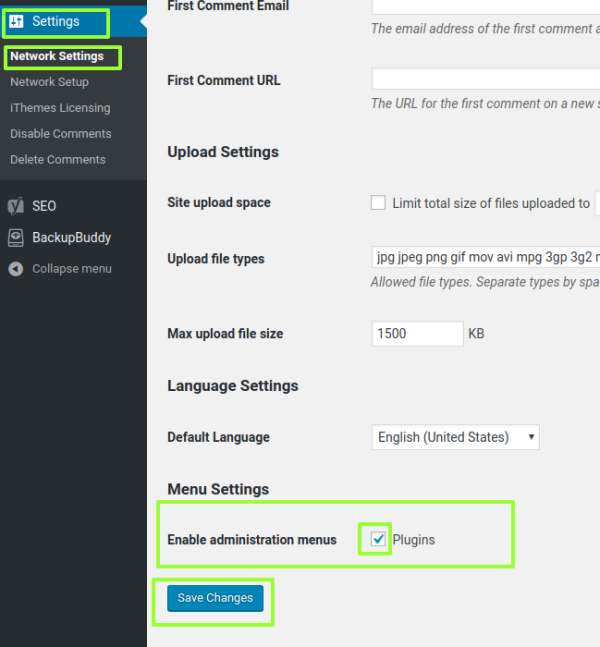Open the Network Settings submenu item
Viewport: 600px width, 647px height.
[57, 56]
